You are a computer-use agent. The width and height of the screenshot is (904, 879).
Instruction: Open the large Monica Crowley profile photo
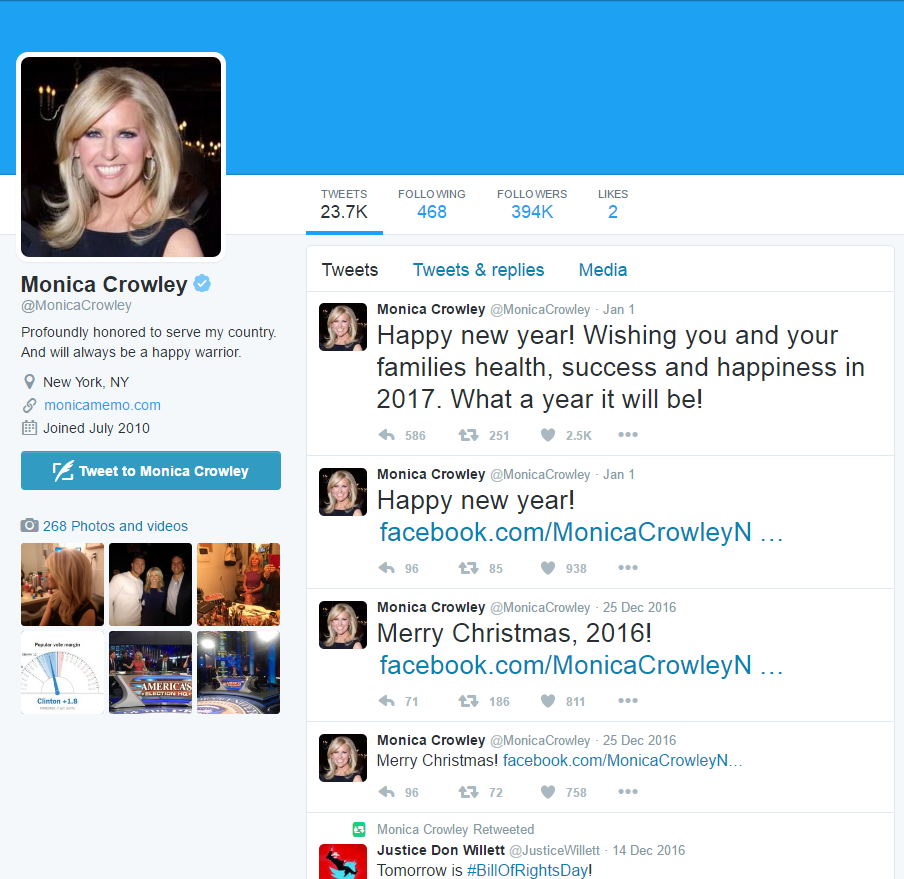(121, 156)
